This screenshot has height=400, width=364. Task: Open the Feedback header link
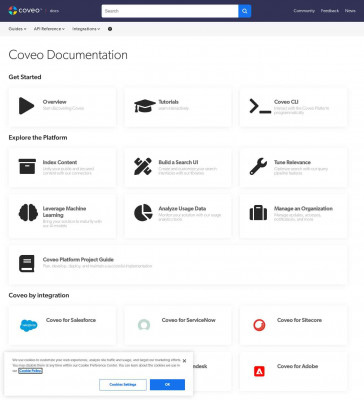point(330,11)
